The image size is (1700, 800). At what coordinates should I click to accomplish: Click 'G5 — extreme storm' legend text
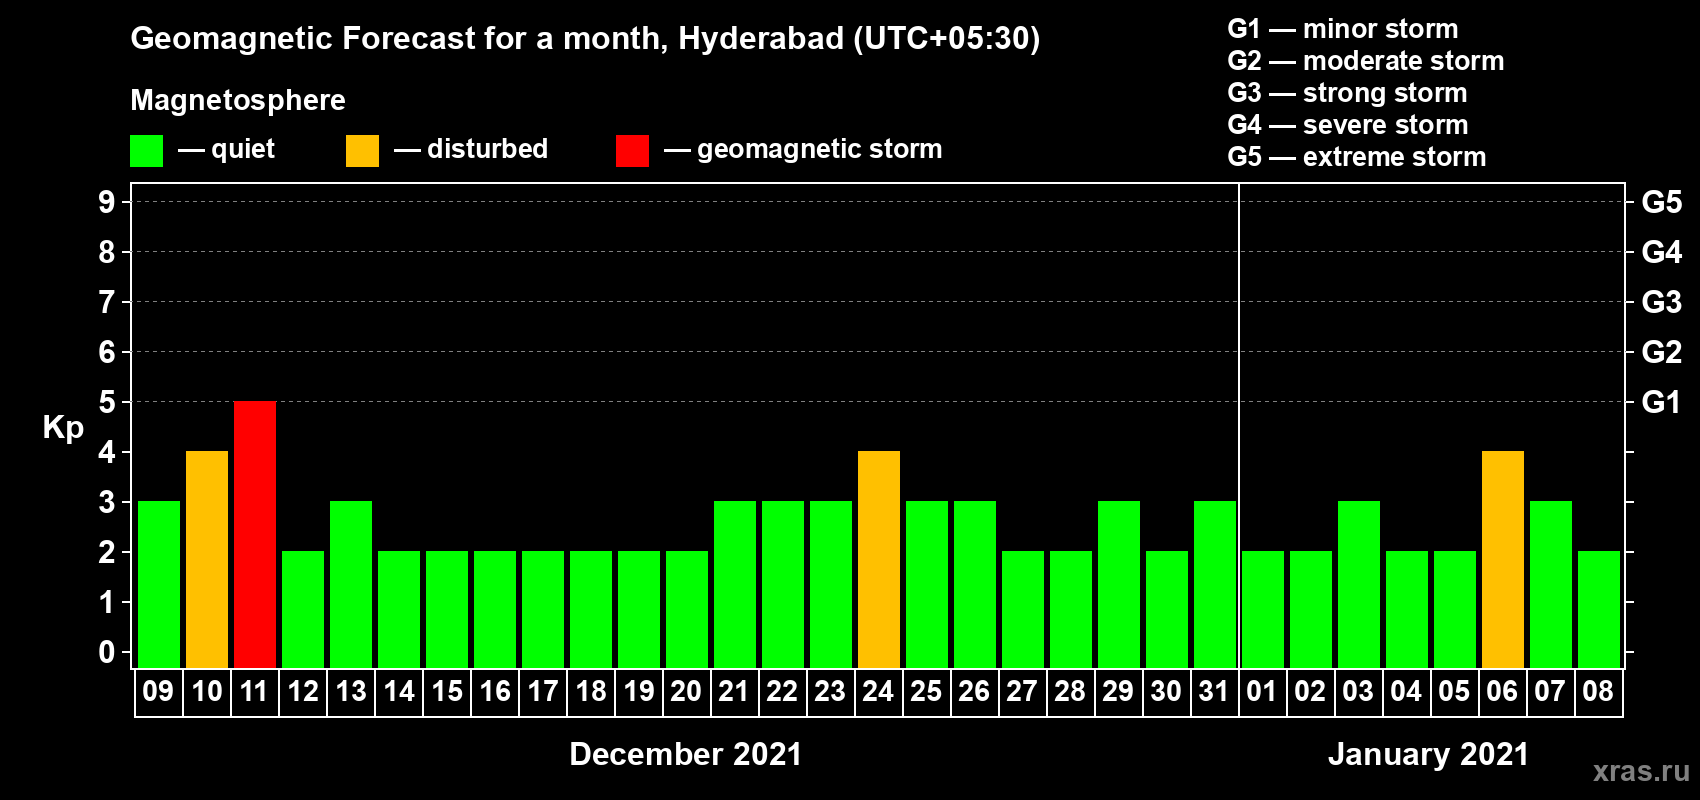(1357, 157)
